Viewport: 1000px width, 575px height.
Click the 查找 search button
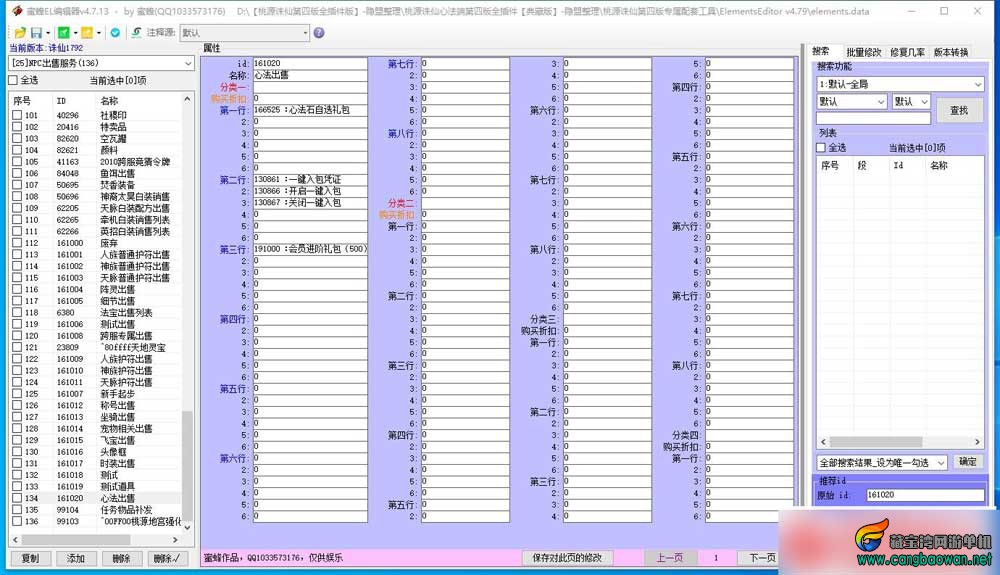tap(959, 110)
